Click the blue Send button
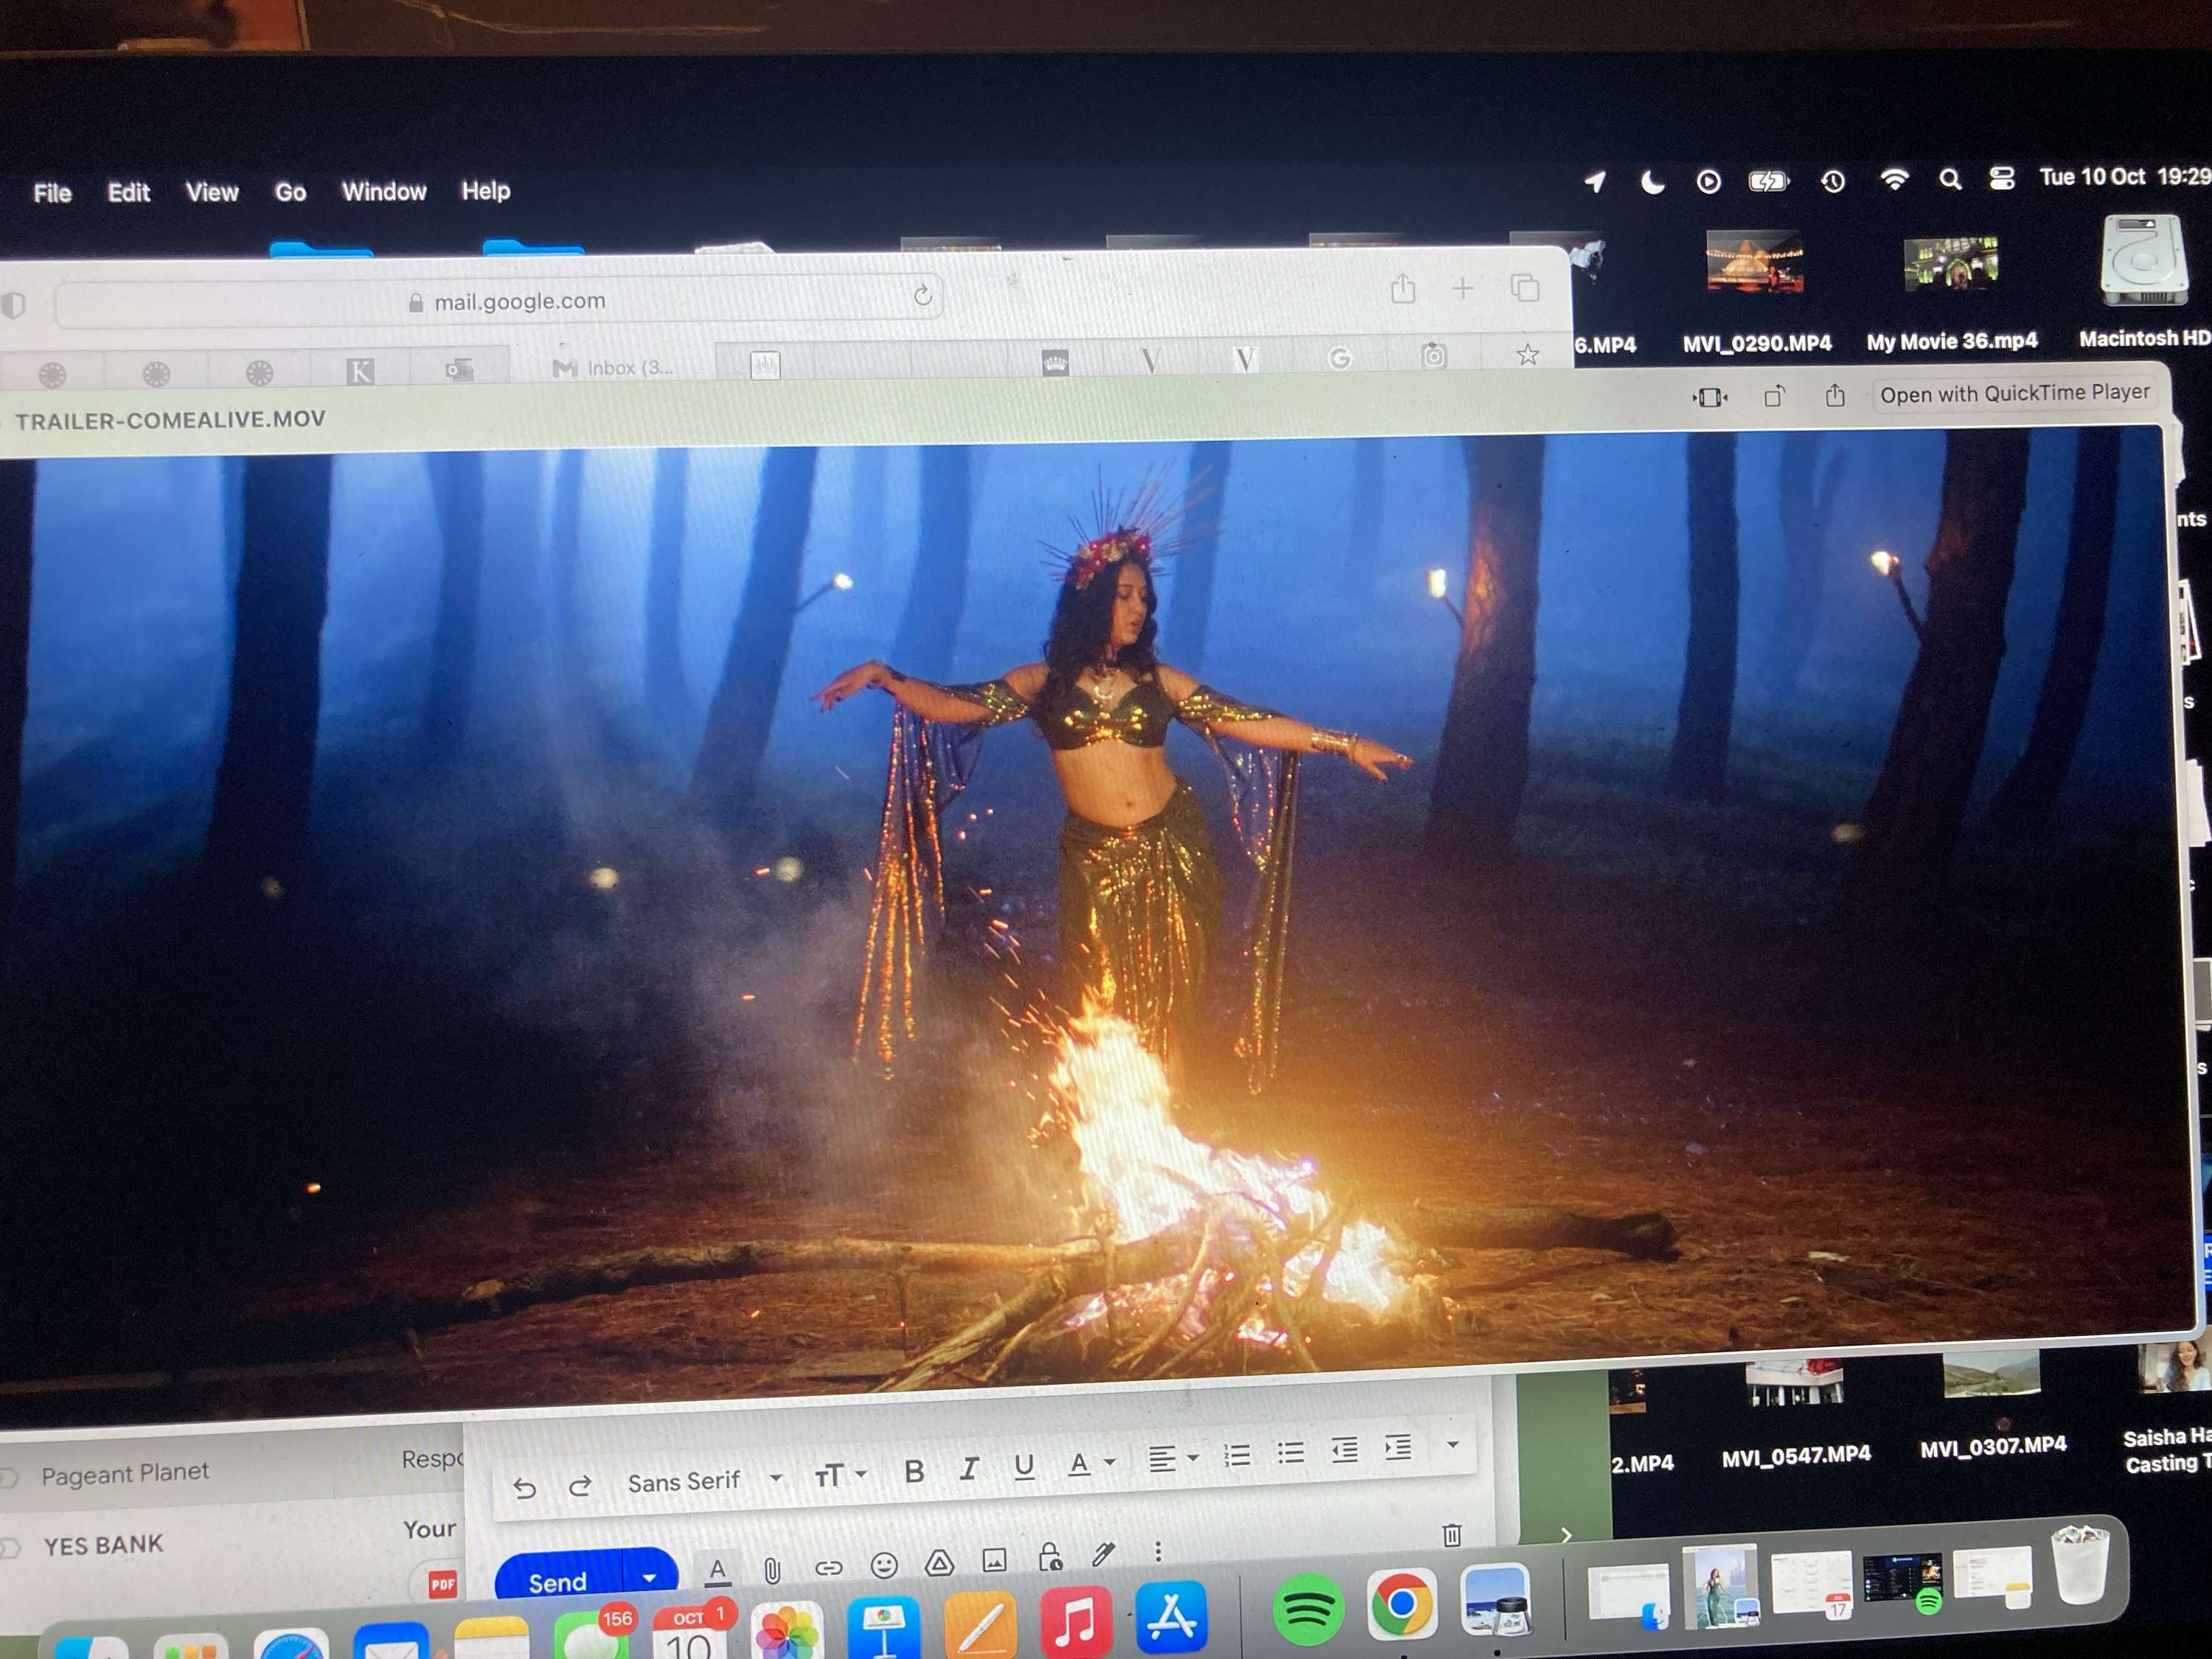2212x1659 pixels. (x=559, y=1582)
